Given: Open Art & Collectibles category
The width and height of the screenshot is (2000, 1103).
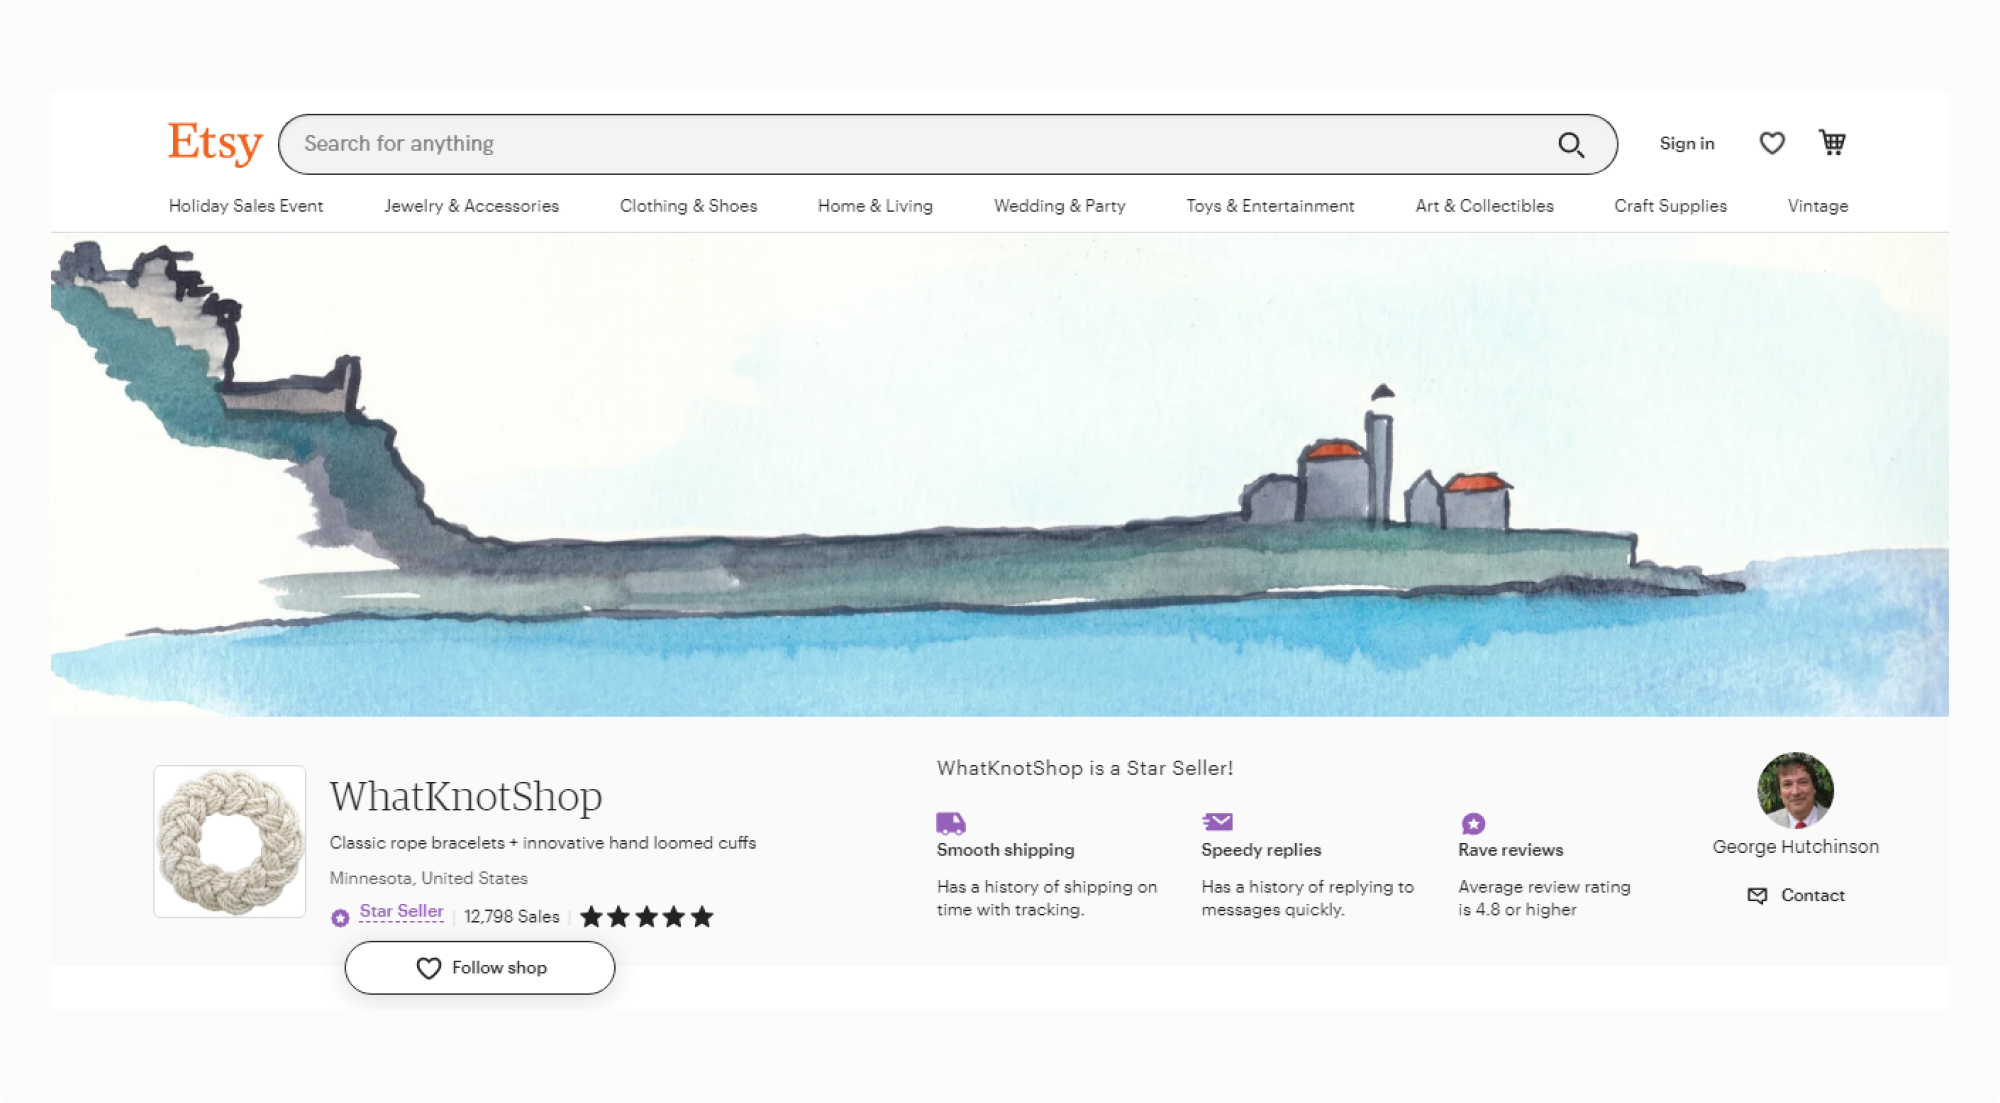Looking at the screenshot, I should click(x=1484, y=205).
